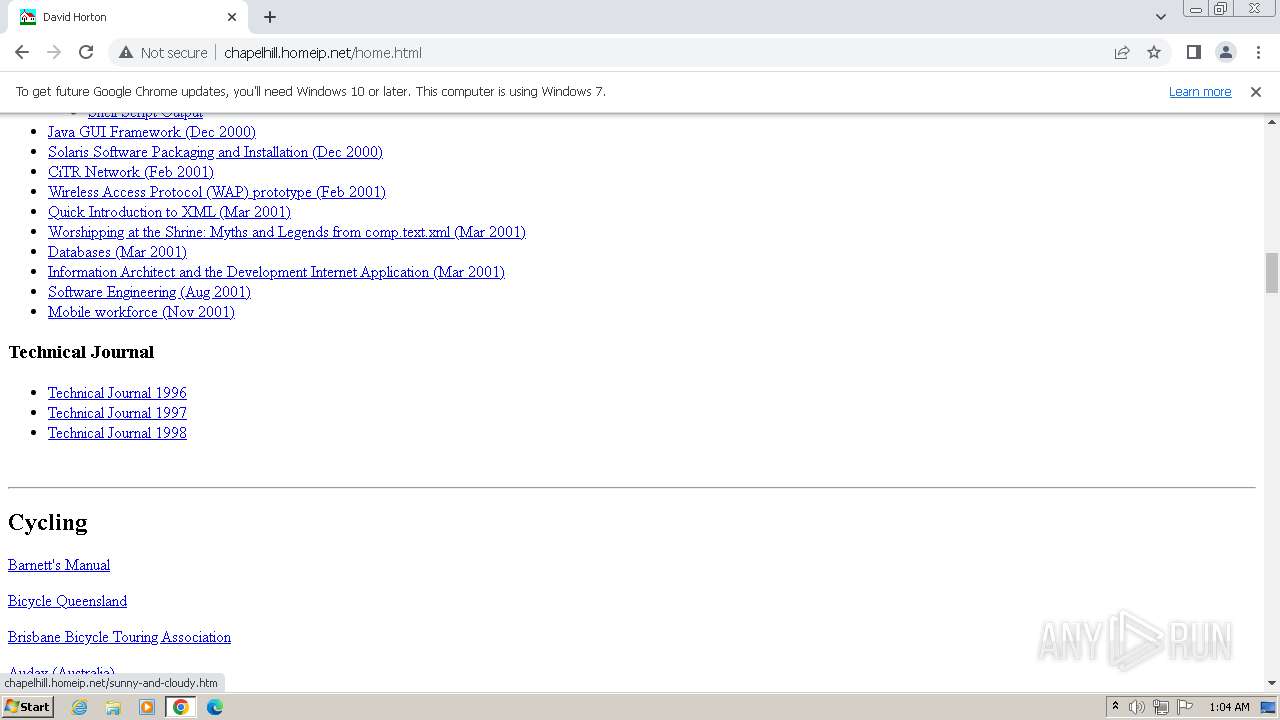This screenshot has height=720, width=1280.
Task: Open the Chrome profile menu
Action: coord(1225,52)
